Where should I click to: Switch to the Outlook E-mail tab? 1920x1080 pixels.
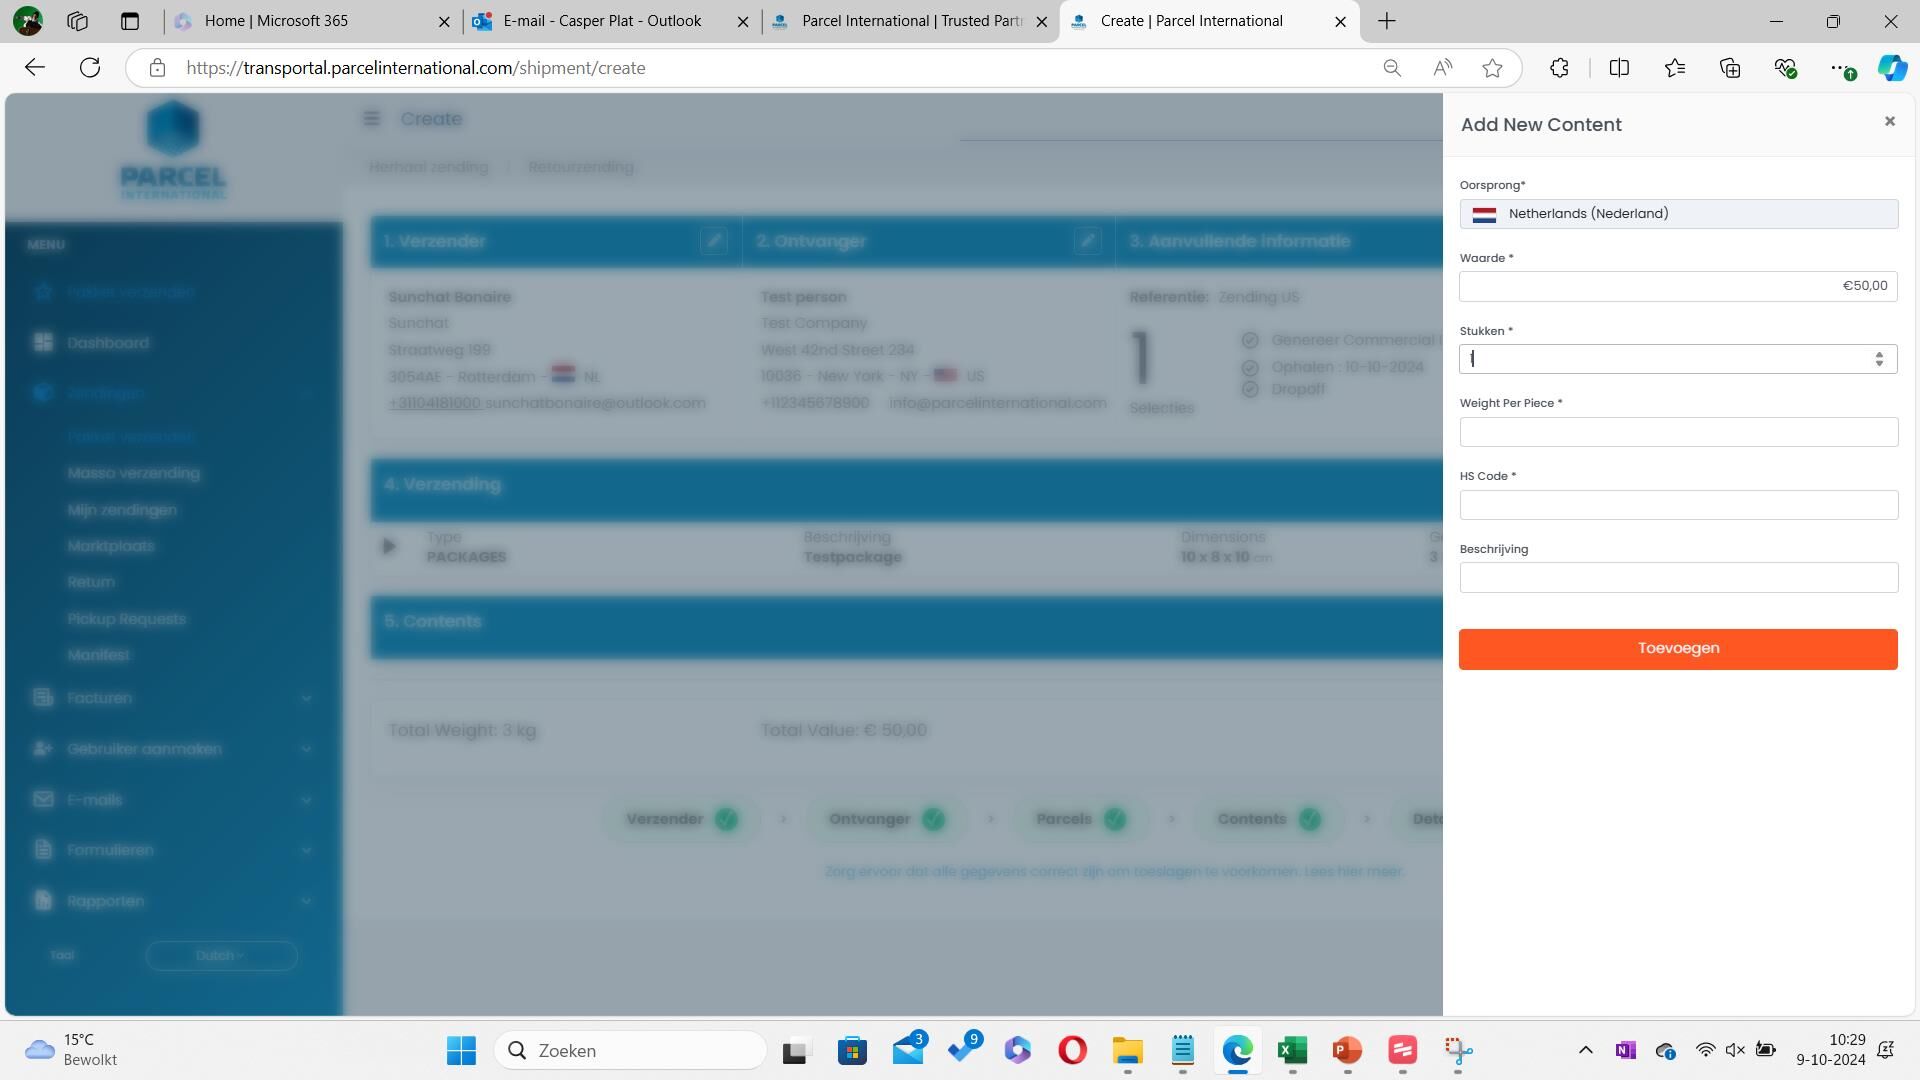click(601, 21)
